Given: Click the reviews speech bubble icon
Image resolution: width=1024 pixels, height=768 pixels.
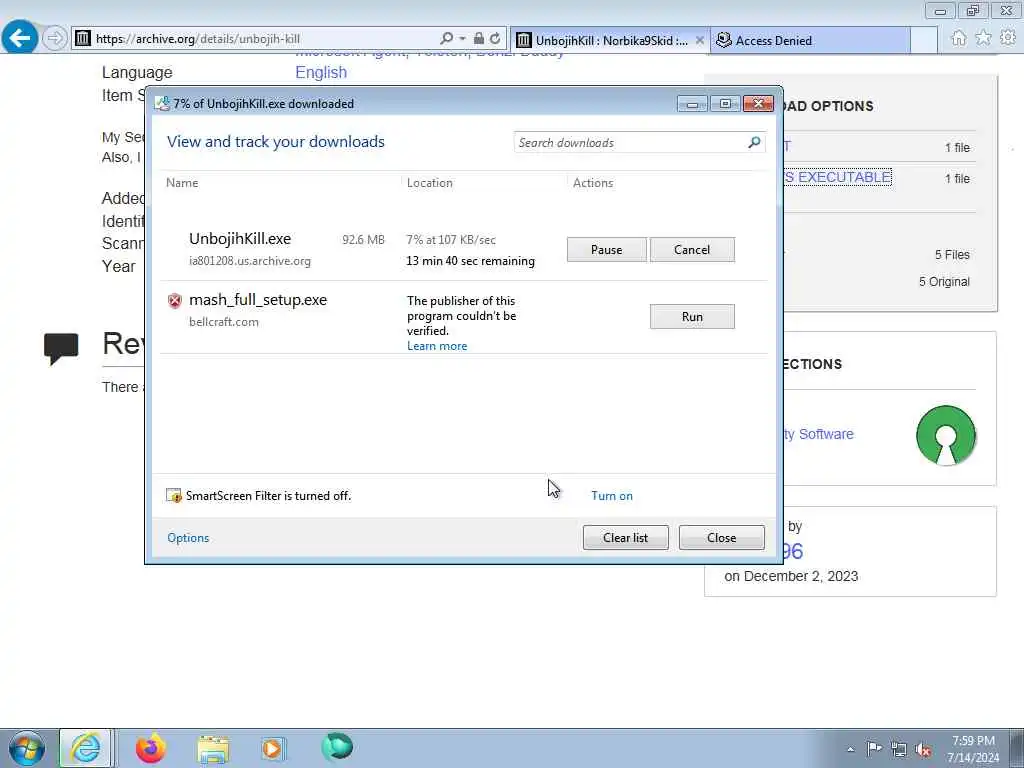Looking at the screenshot, I should pyautogui.click(x=61, y=348).
